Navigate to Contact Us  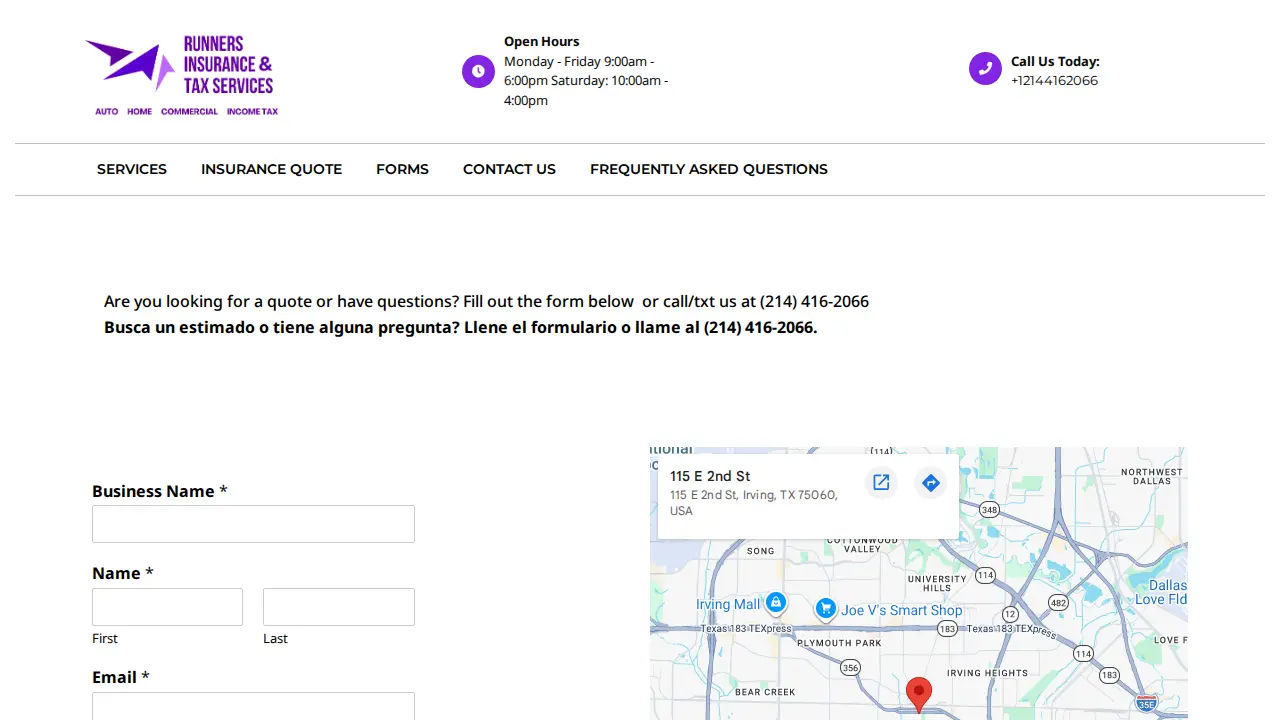[x=509, y=169]
